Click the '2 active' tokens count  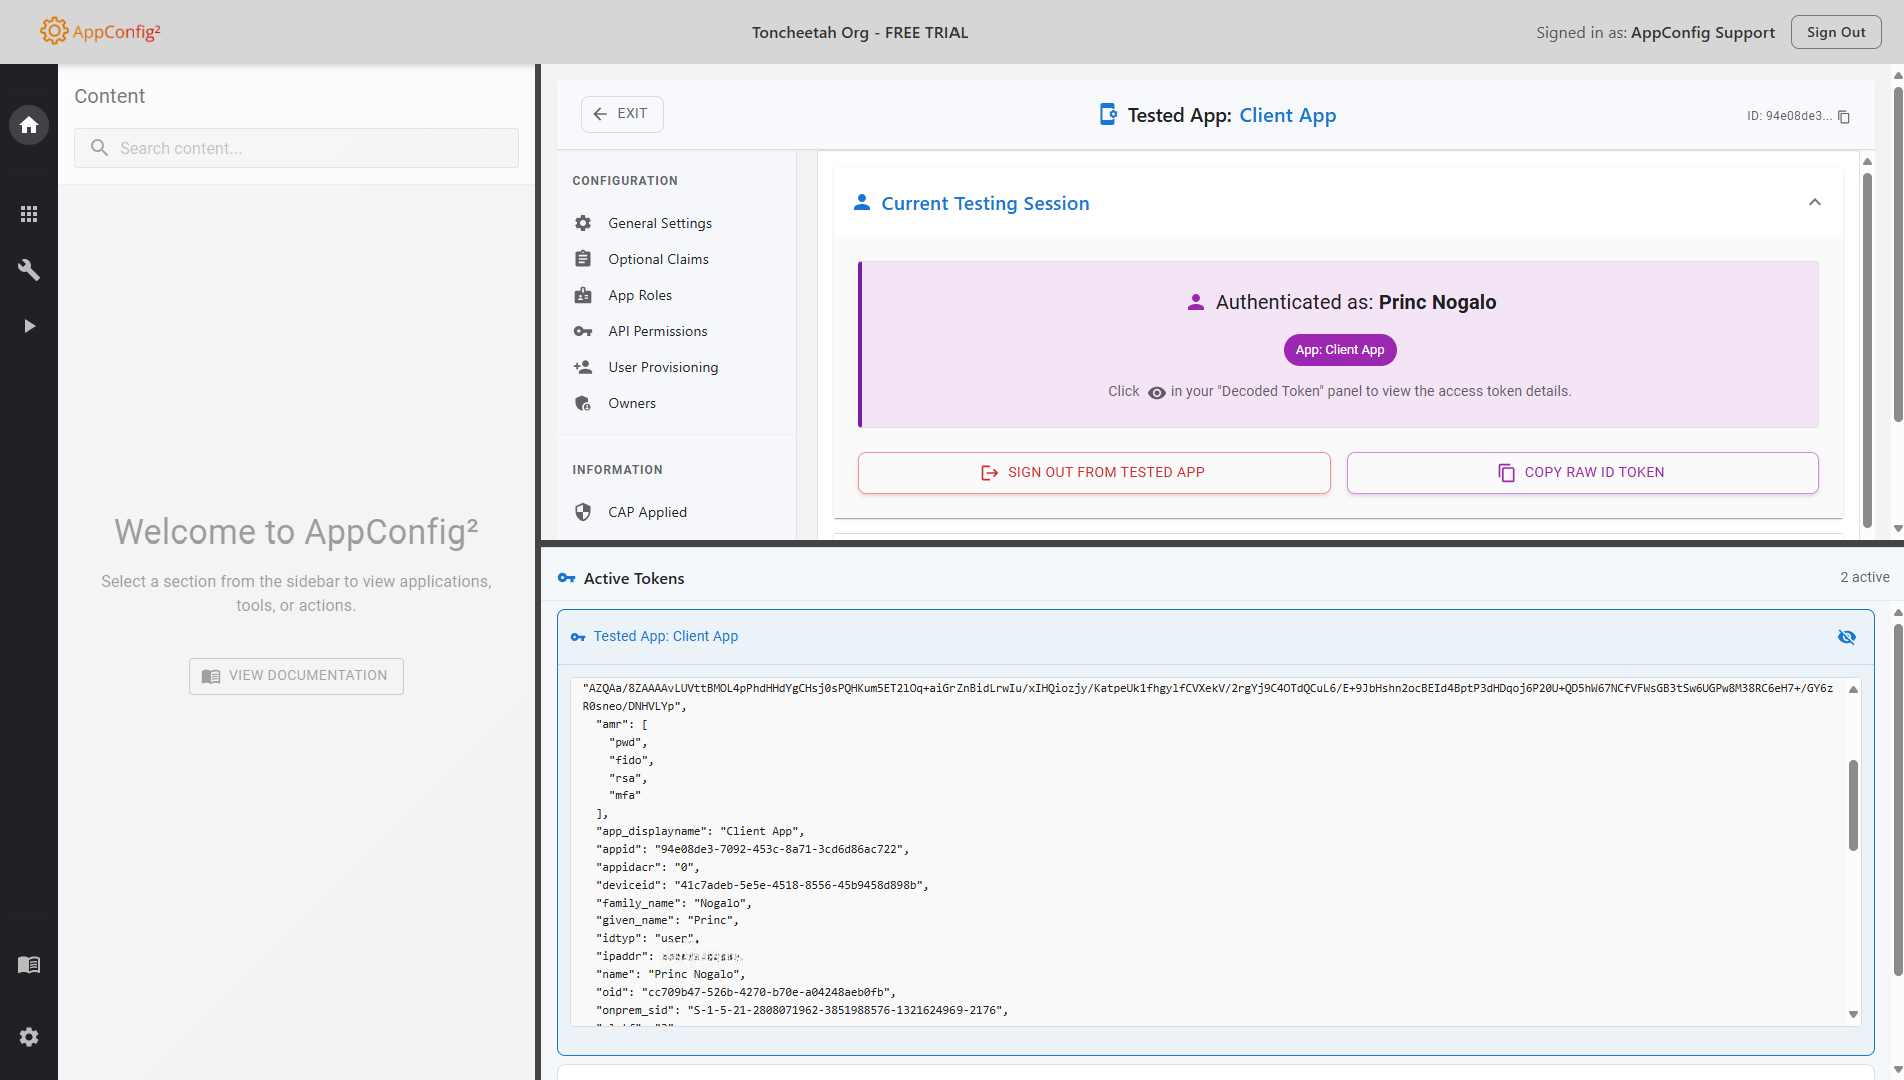coord(1865,578)
